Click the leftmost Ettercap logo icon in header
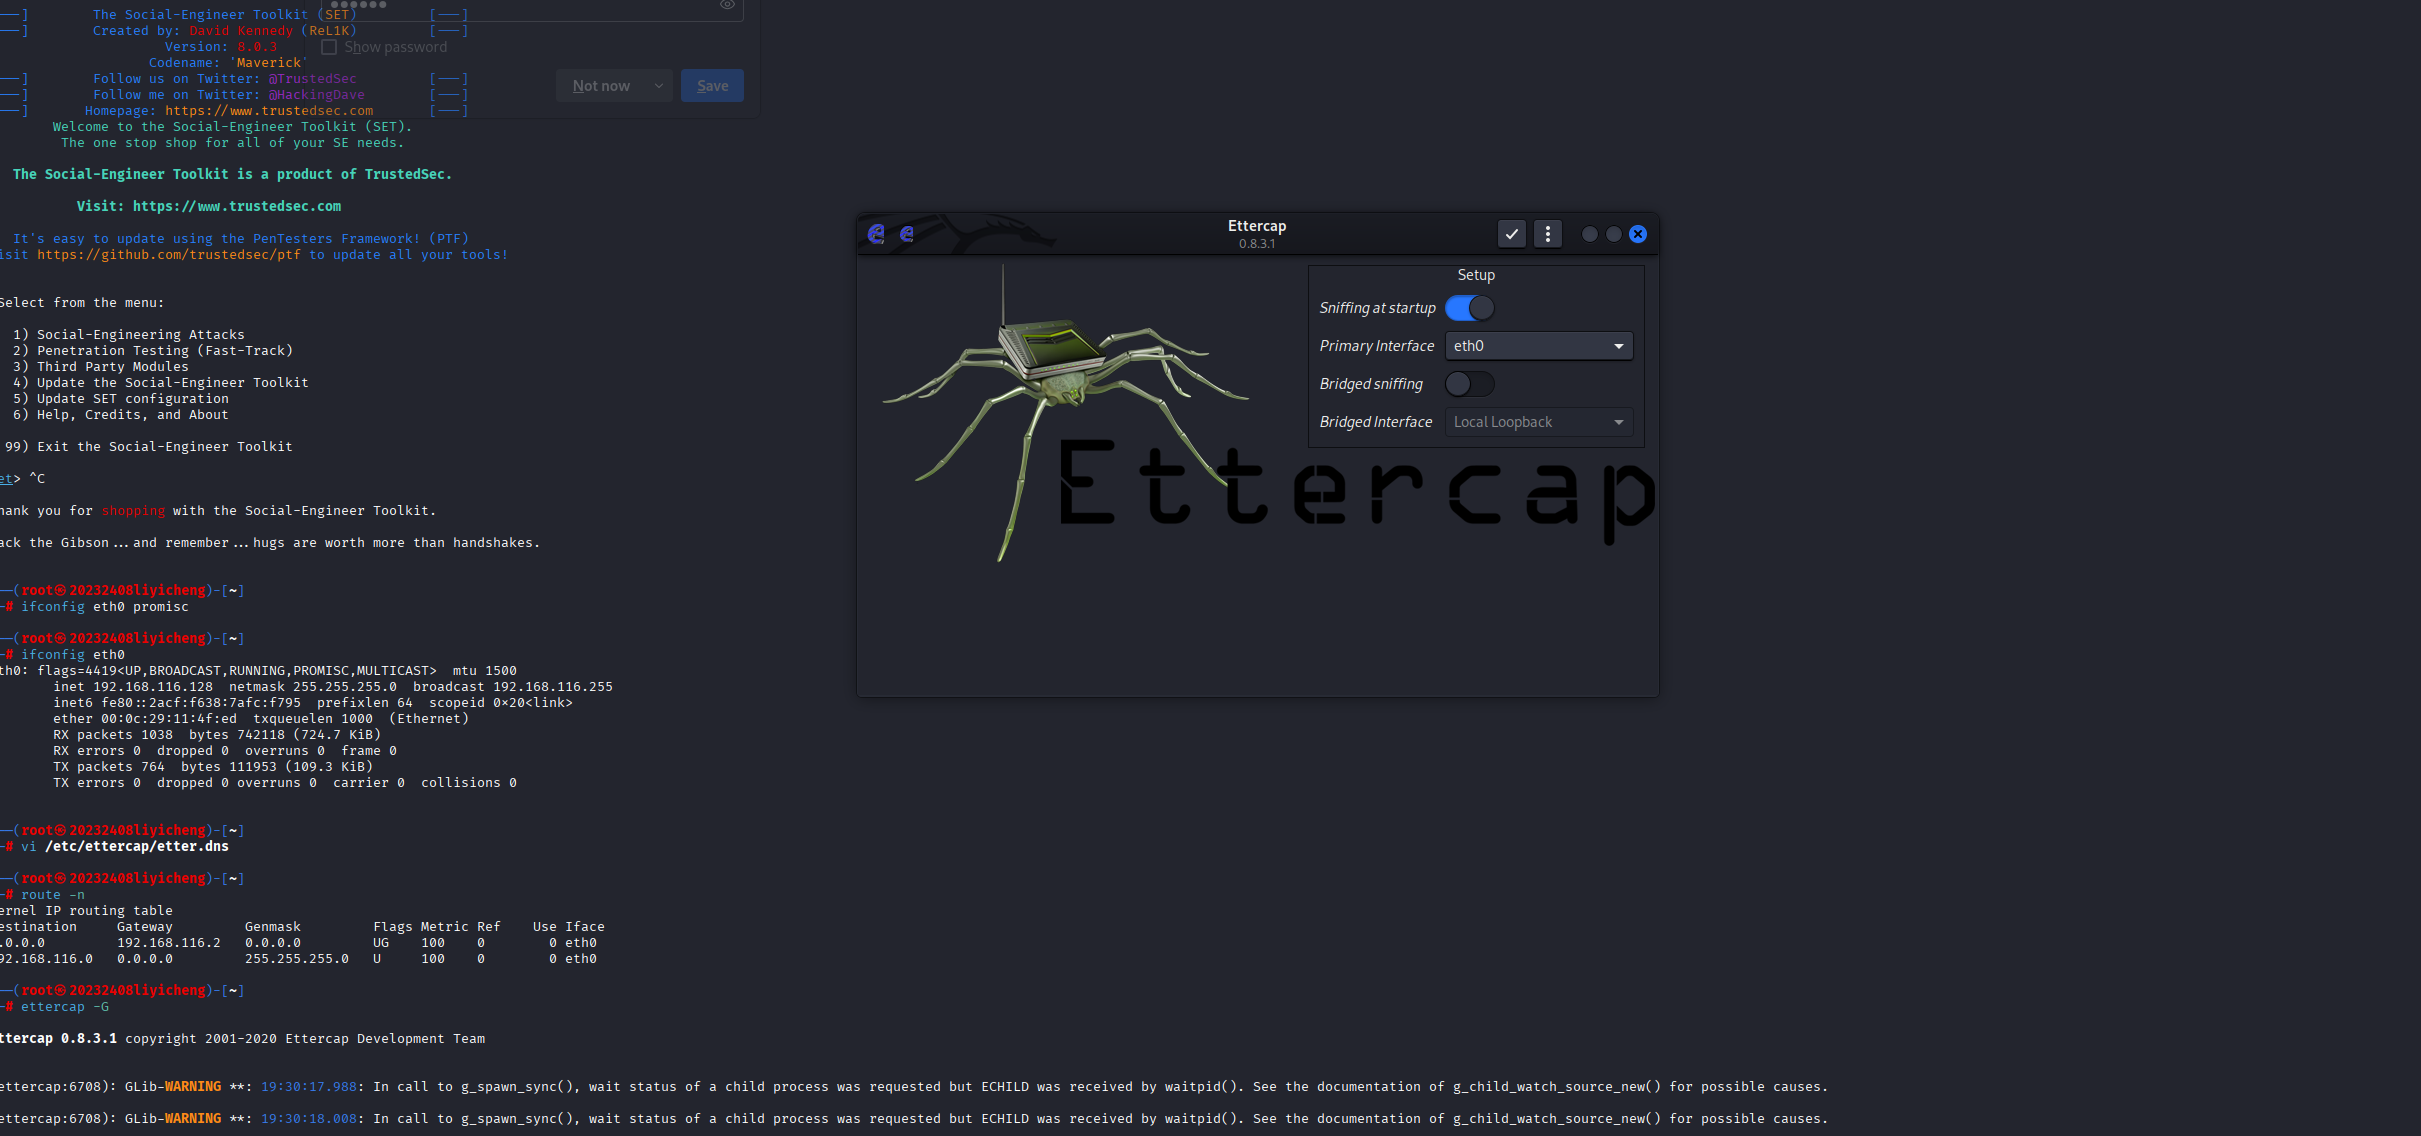The image size is (2421, 1136). tap(876, 234)
